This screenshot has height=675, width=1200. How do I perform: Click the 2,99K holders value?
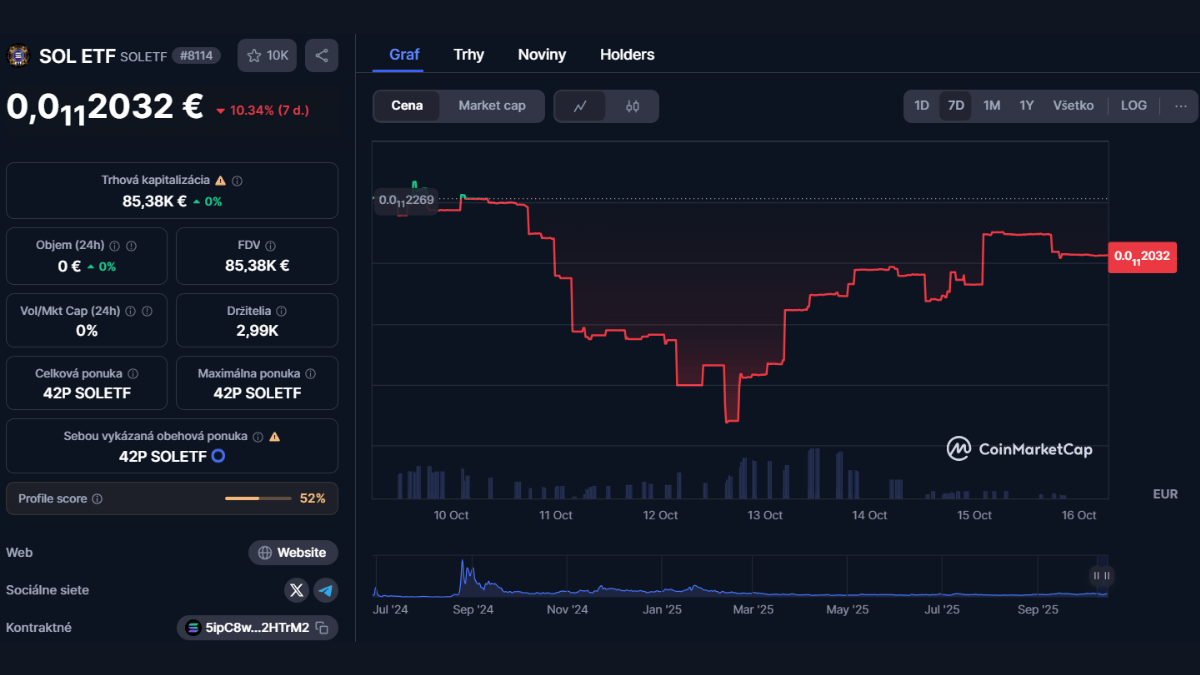pyautogui.click(x=257, y=330)
